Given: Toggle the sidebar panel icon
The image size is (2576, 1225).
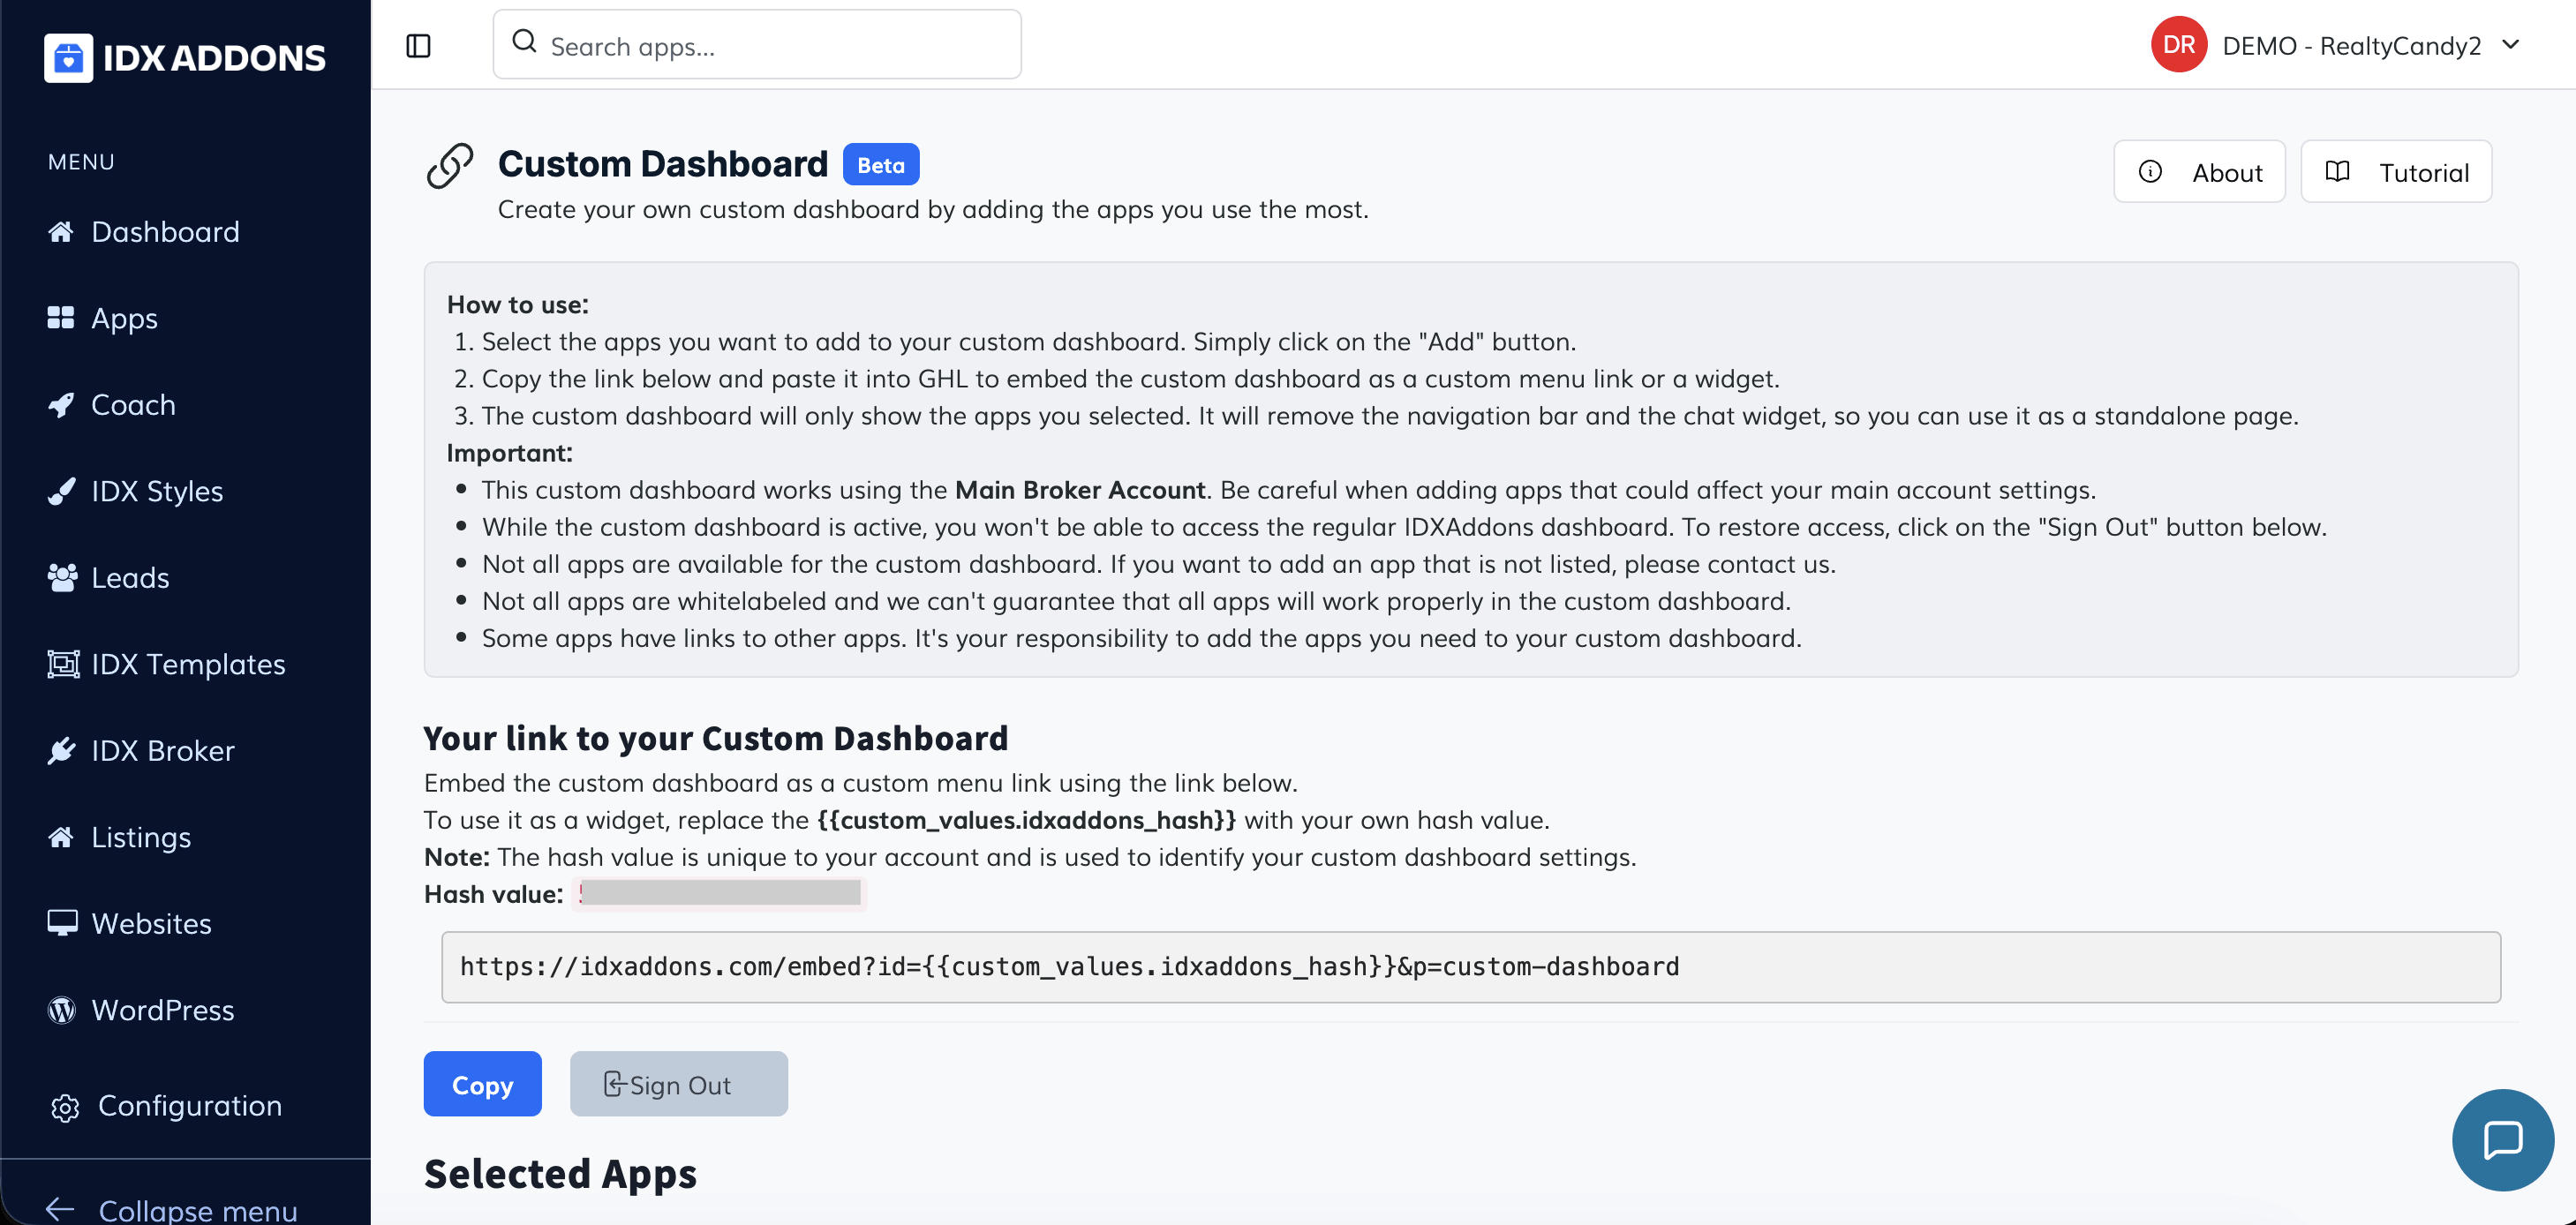Looking at the screenshot, I should (x=418, y=46).
